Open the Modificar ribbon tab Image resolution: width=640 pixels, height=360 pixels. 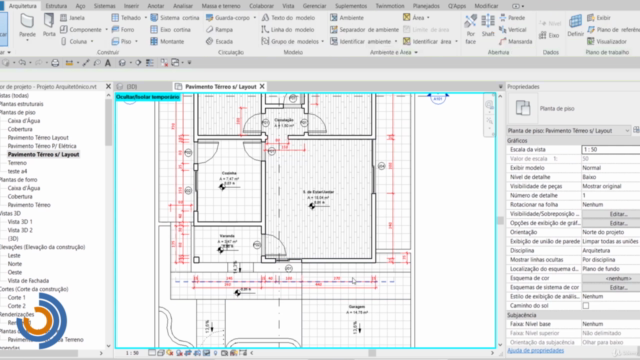coord(486,6)
